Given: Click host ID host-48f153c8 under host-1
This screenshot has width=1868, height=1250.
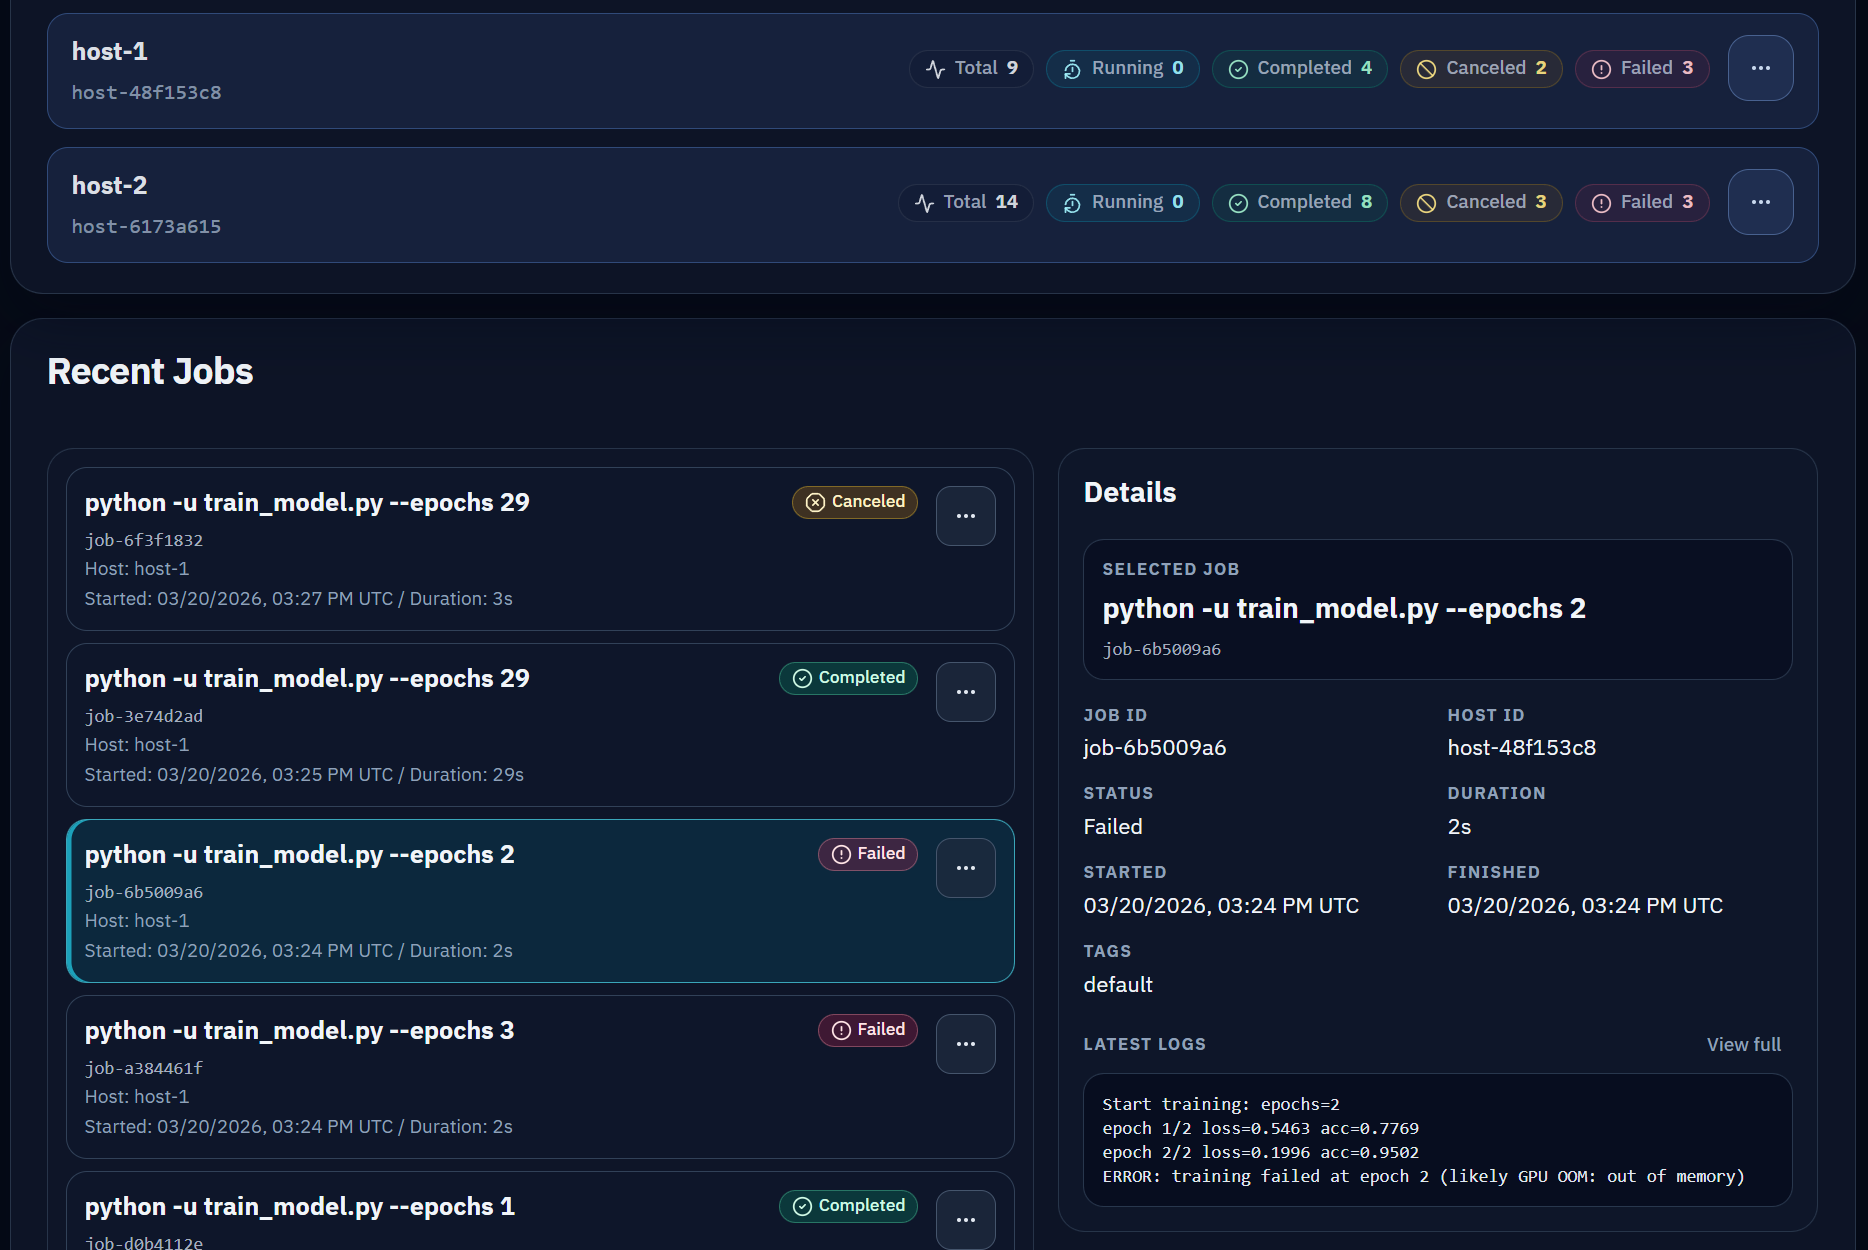Looking at the screenshot, I should click(x=147, y=93).
